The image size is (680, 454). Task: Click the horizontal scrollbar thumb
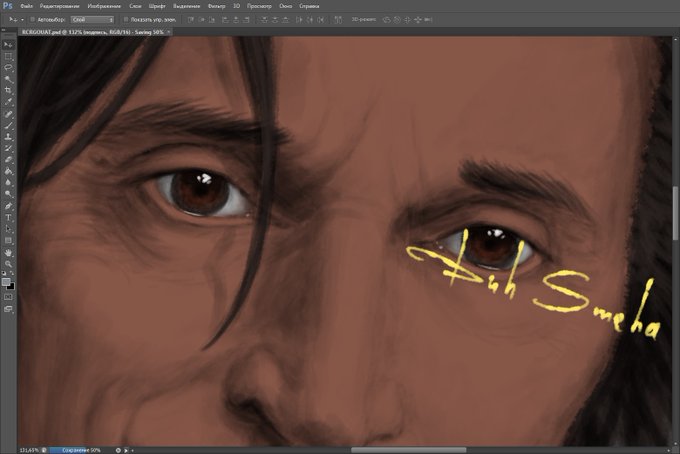tap(409, 450)
